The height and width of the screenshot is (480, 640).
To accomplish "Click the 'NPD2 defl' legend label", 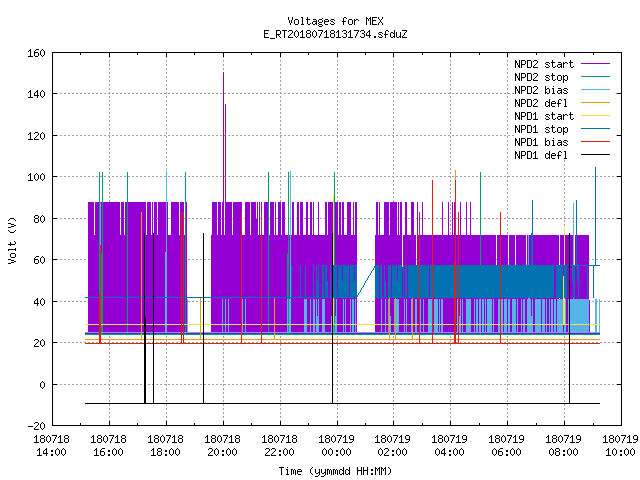I will click(541, 103).
